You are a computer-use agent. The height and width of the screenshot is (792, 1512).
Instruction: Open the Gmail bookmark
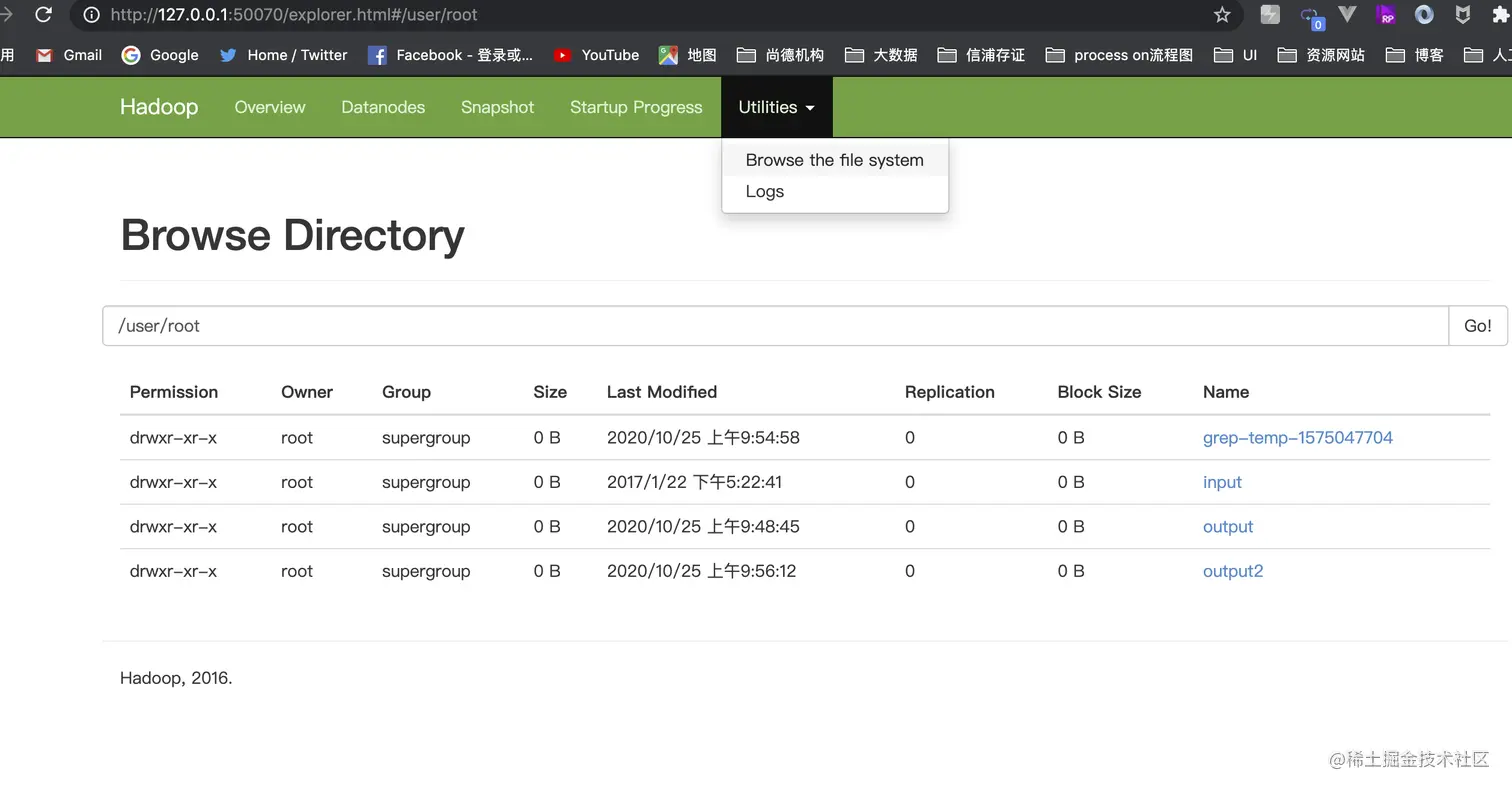click(x=69, y=55)
